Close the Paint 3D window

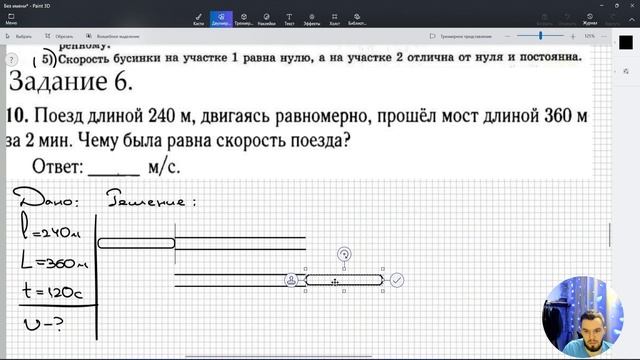(631, 5)
